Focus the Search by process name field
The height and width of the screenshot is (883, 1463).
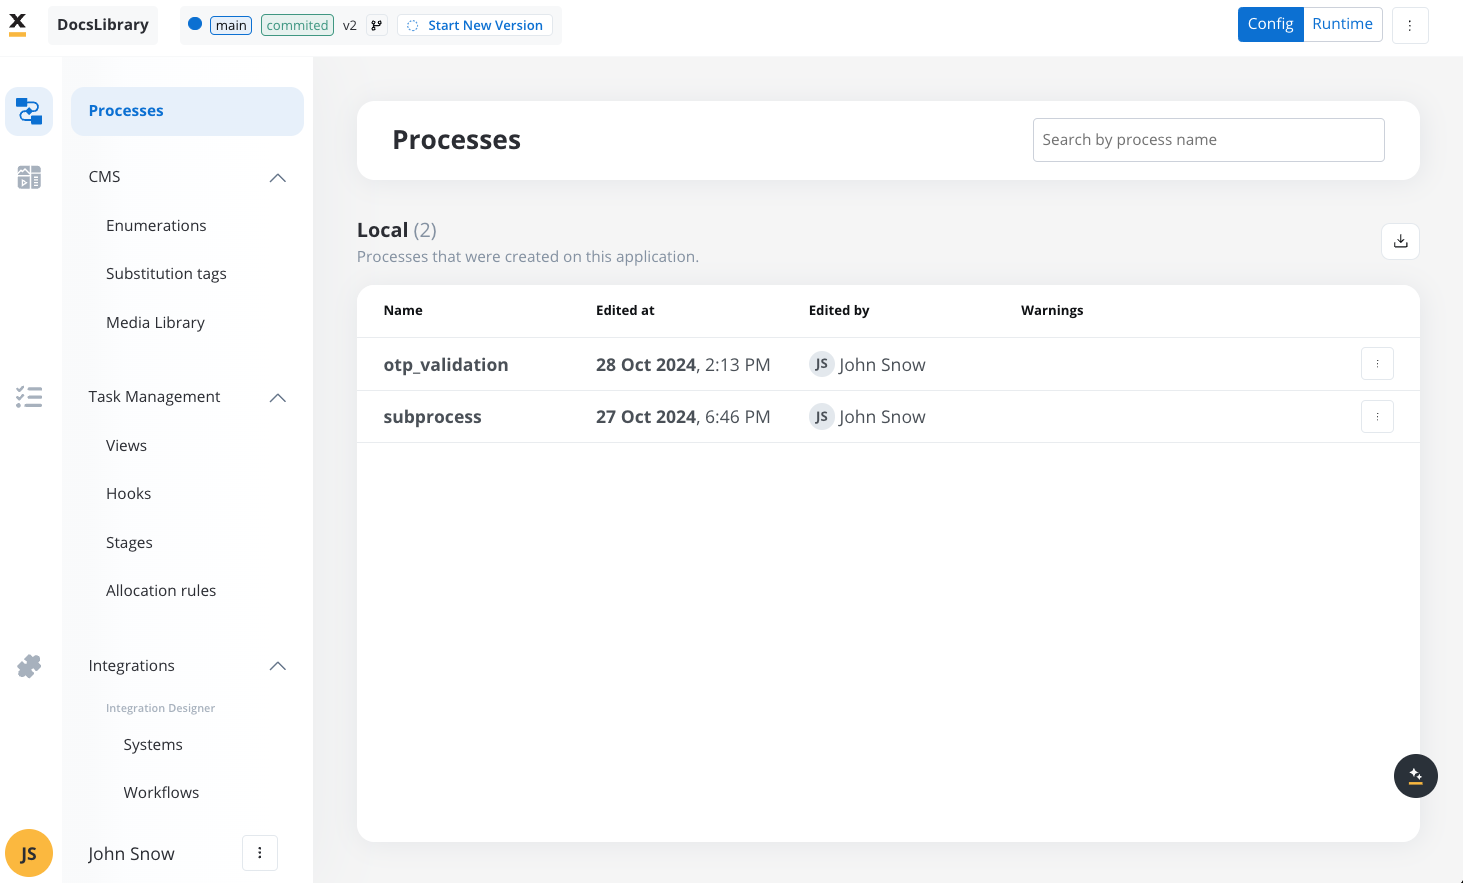click(1208, 140)
